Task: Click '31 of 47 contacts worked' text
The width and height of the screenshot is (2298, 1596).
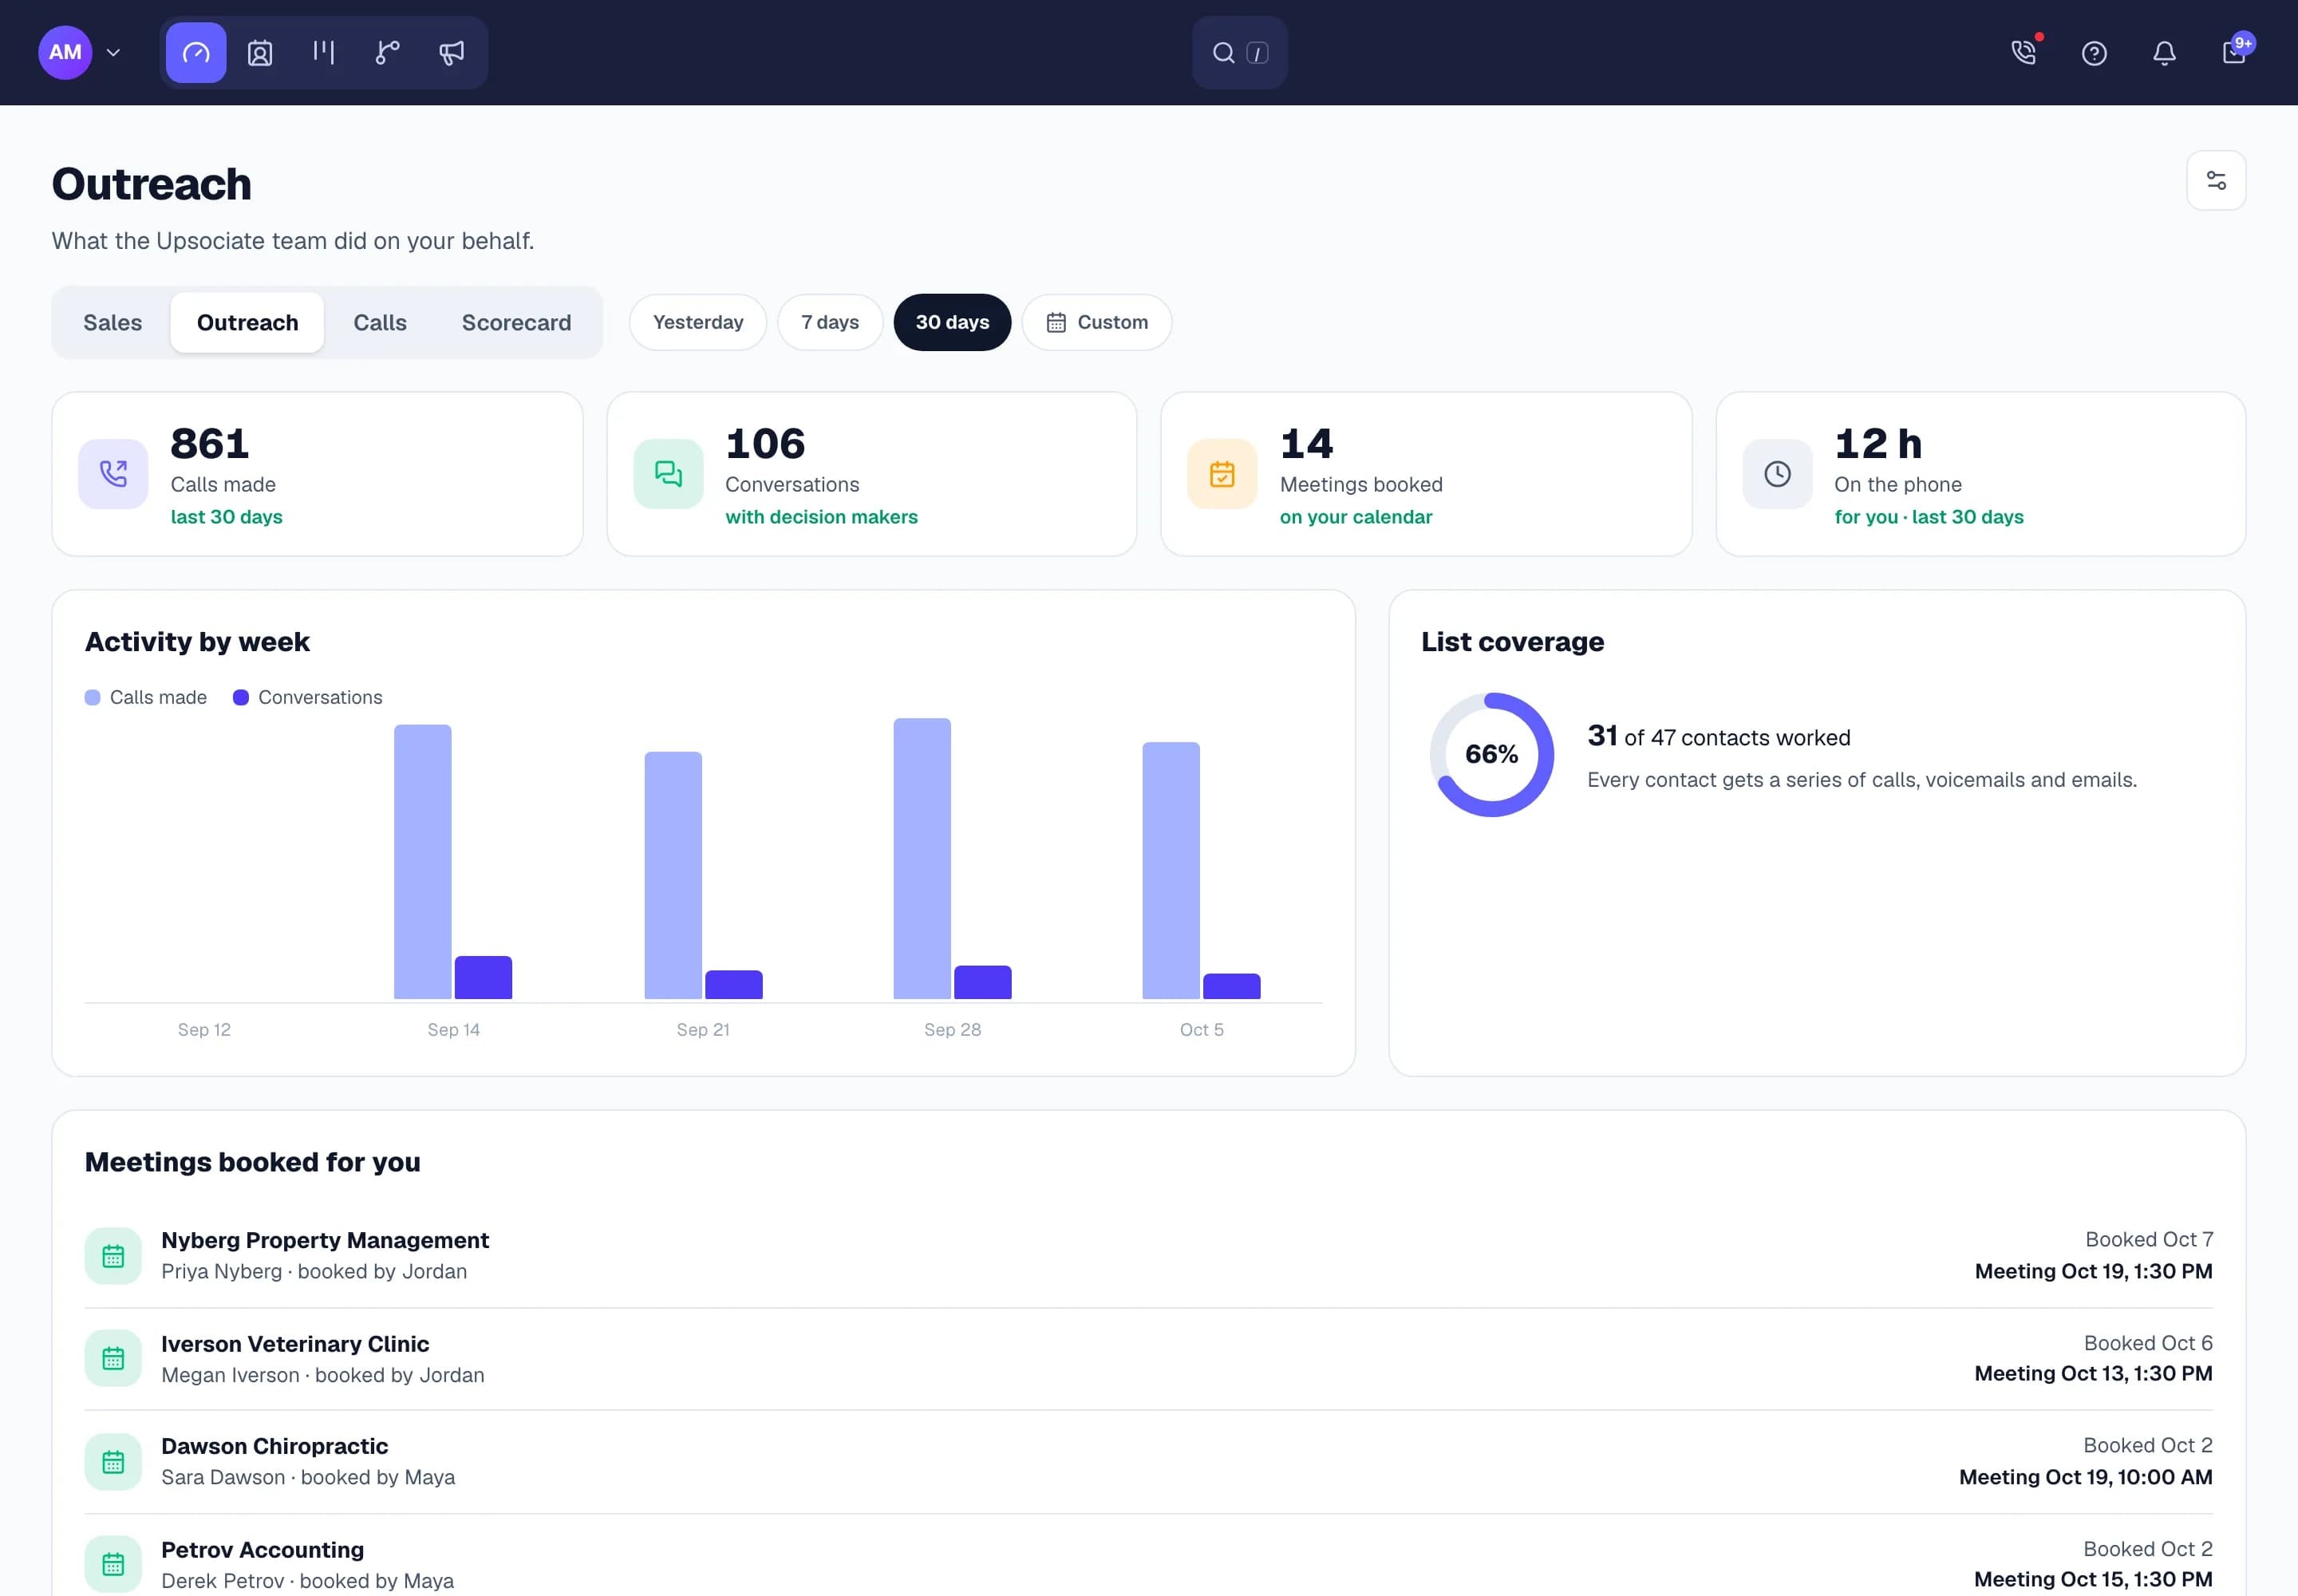Action: 1718,737
